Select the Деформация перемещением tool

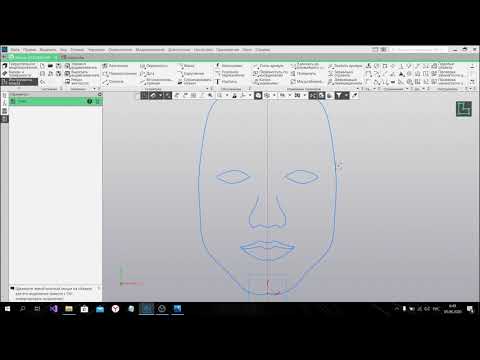click(x=345, y=82)
